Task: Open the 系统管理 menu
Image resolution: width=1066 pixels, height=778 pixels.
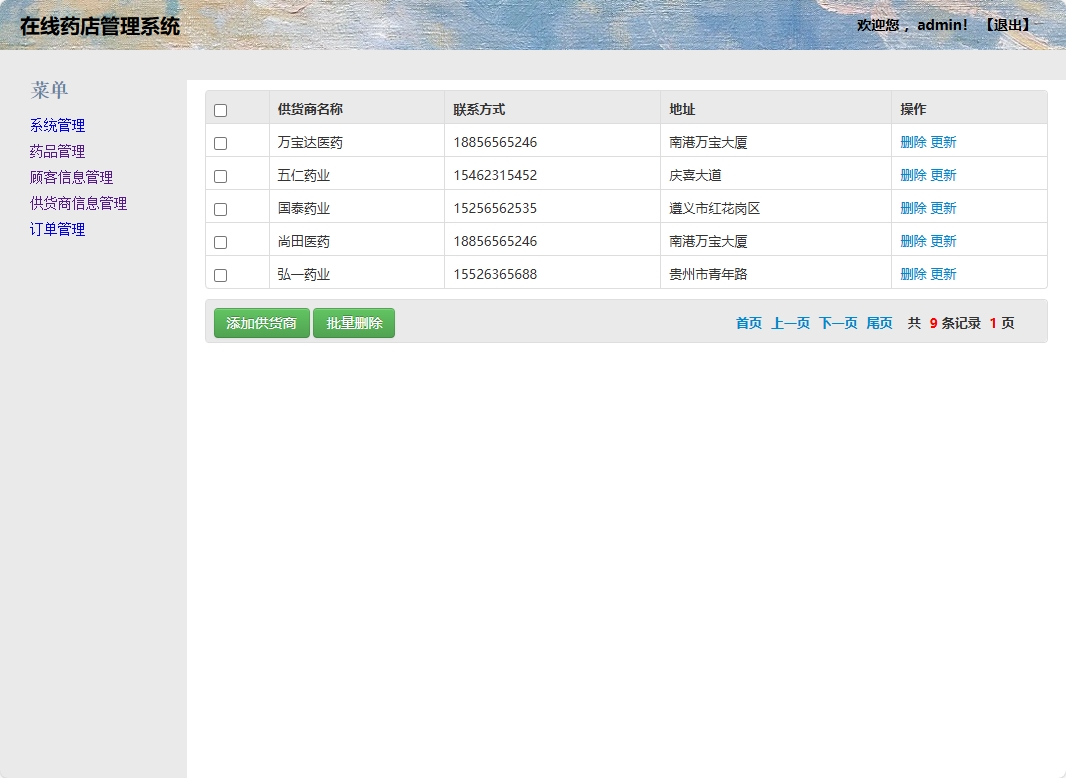Action: tap(56, 125)
